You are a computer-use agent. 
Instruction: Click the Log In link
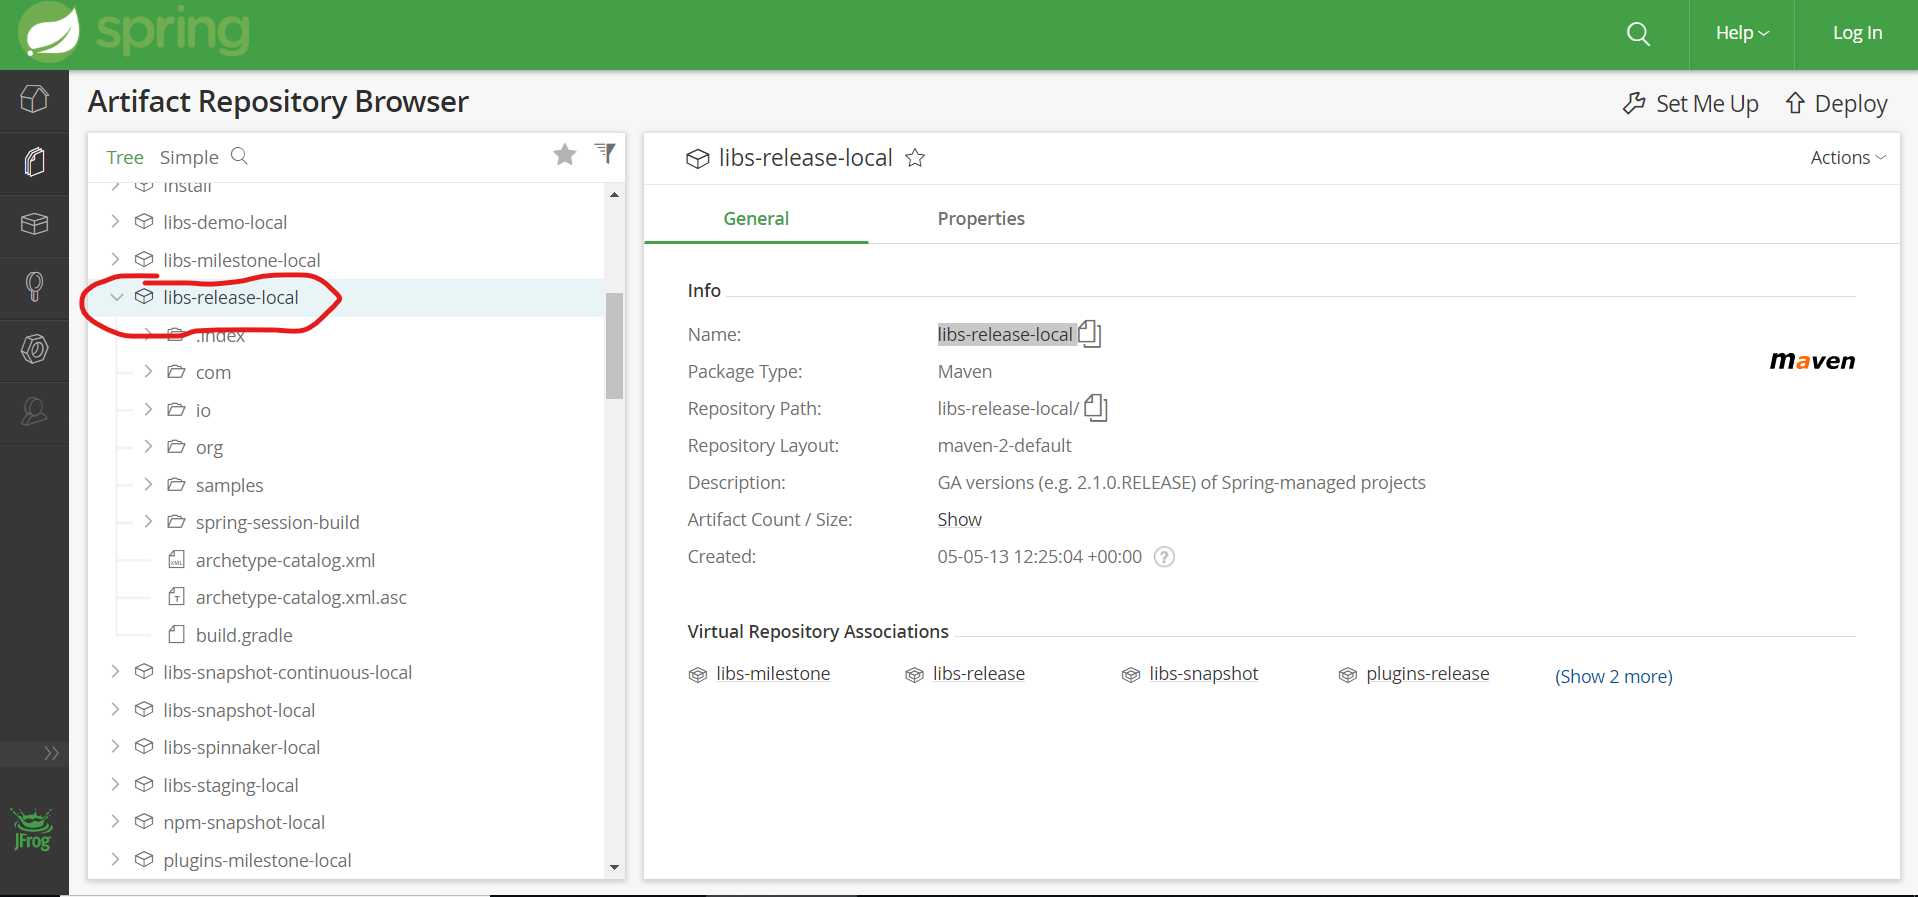1857,33
